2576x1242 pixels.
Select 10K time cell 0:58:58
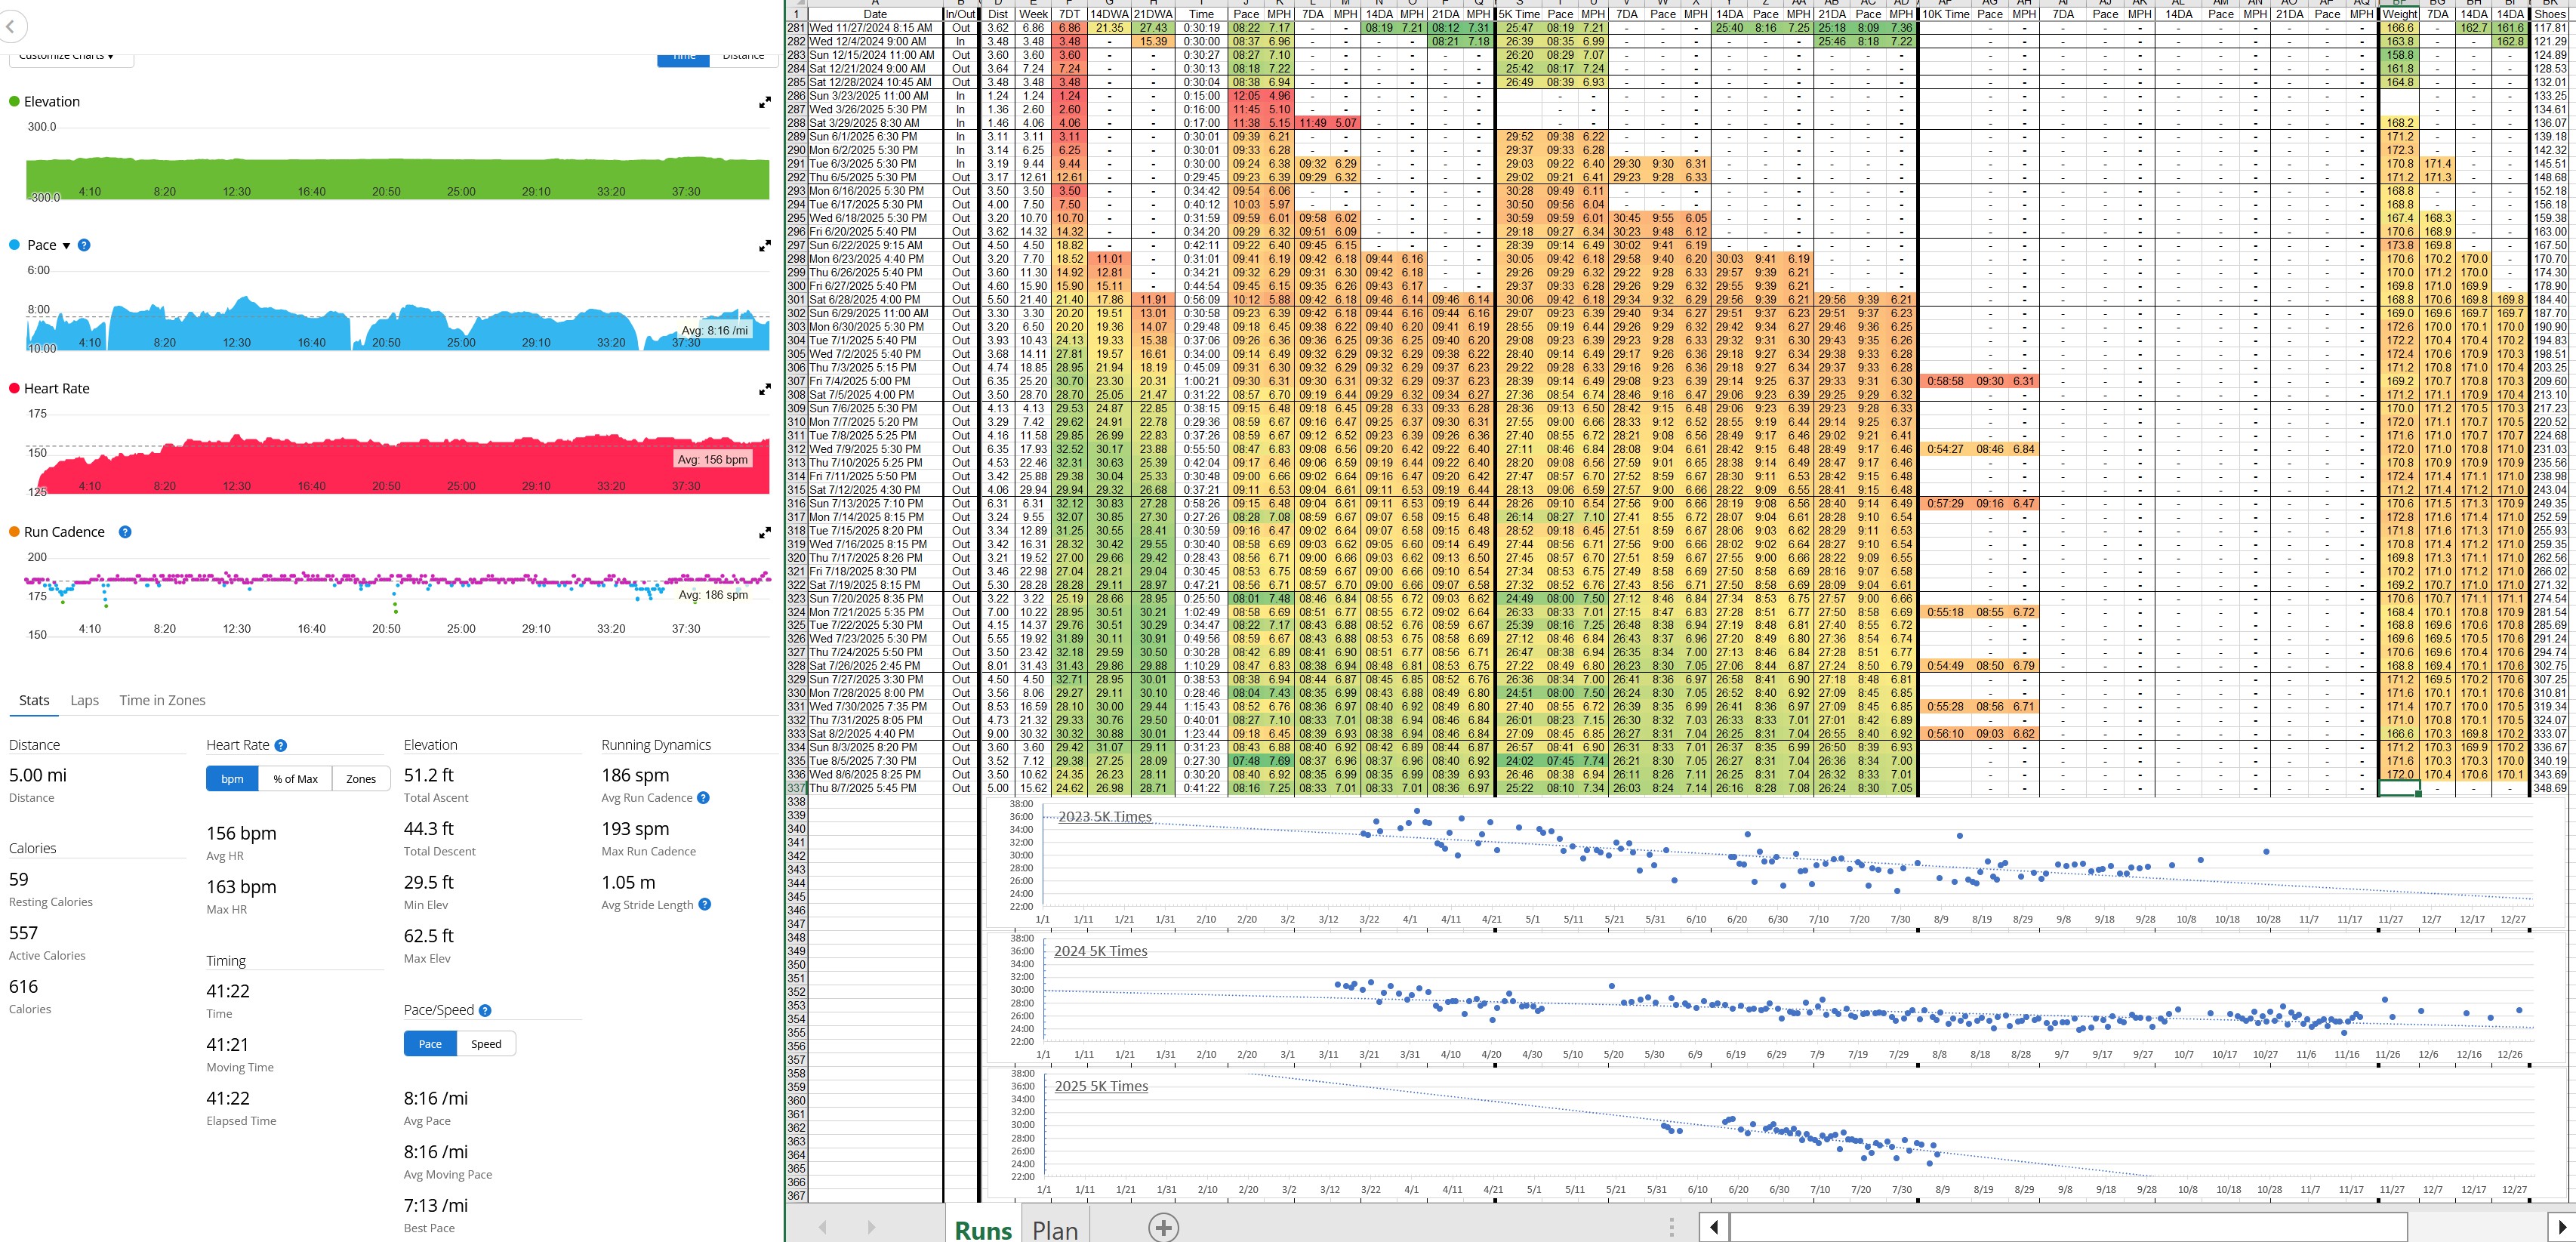coord(1945,381)
